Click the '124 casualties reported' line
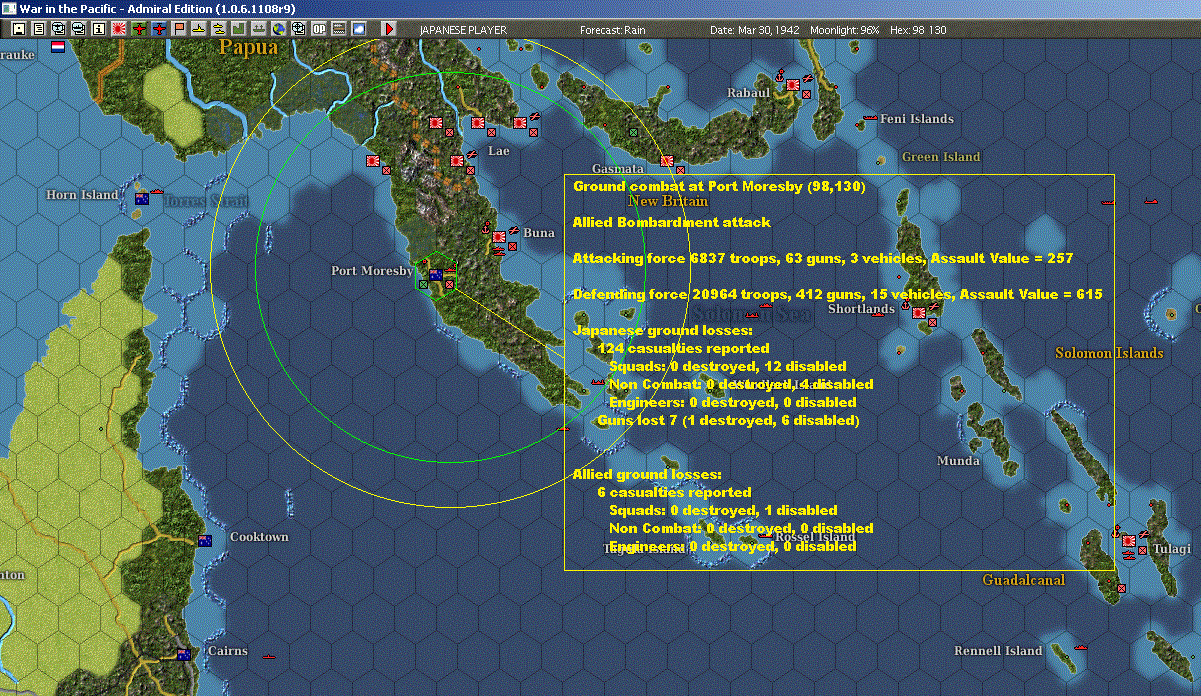This screenshot has height=696, width=1201. pos(683,348)
